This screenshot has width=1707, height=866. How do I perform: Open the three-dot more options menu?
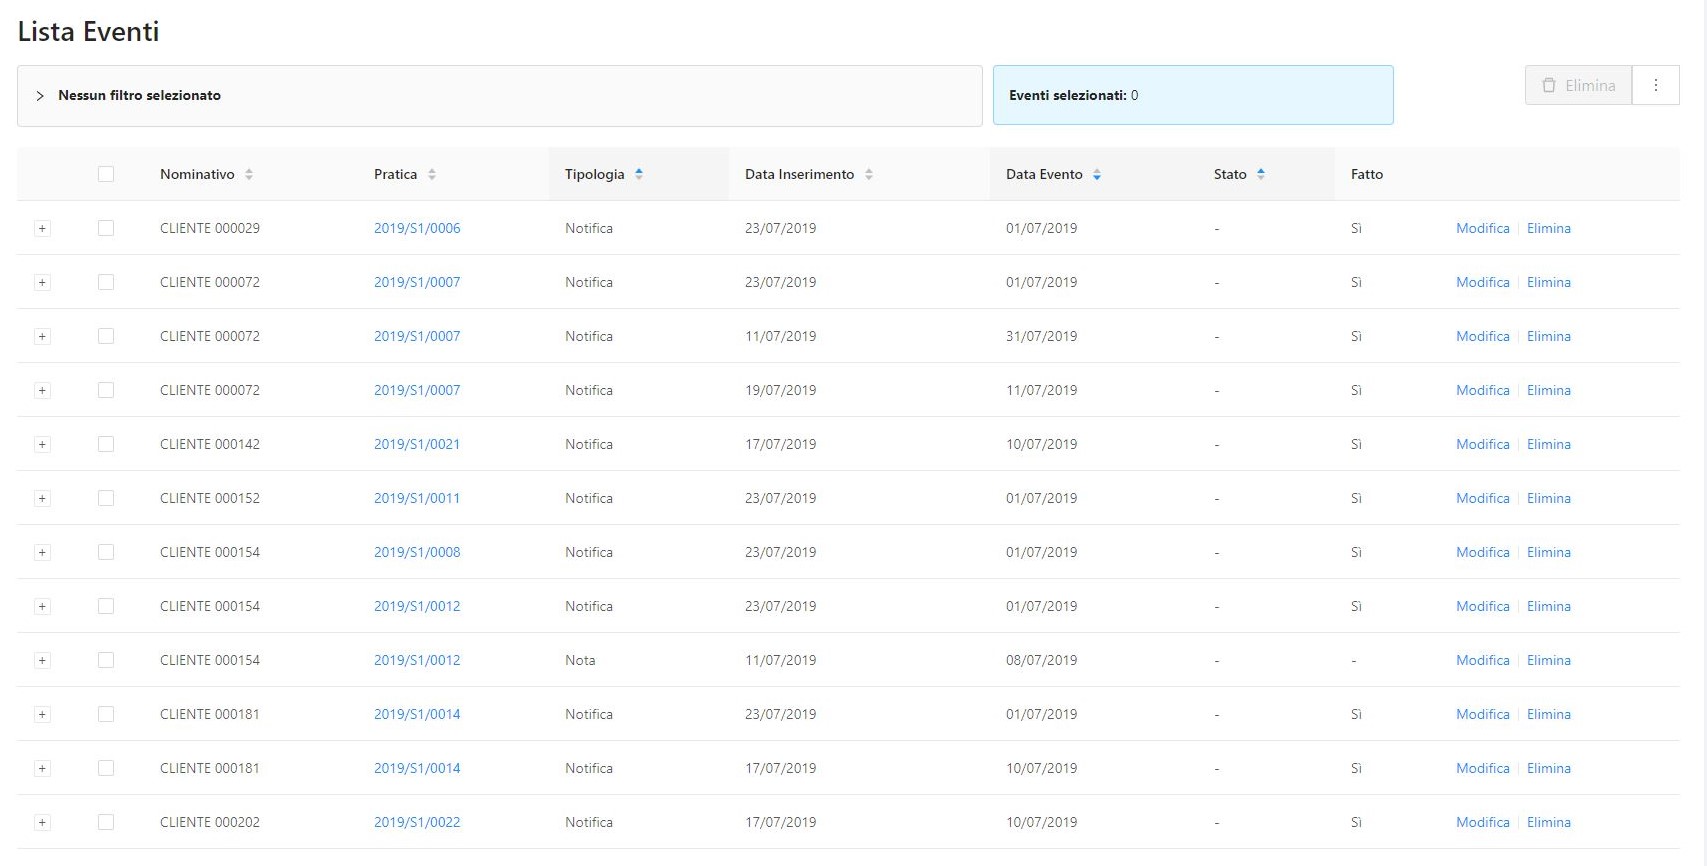click(1656, 86)
